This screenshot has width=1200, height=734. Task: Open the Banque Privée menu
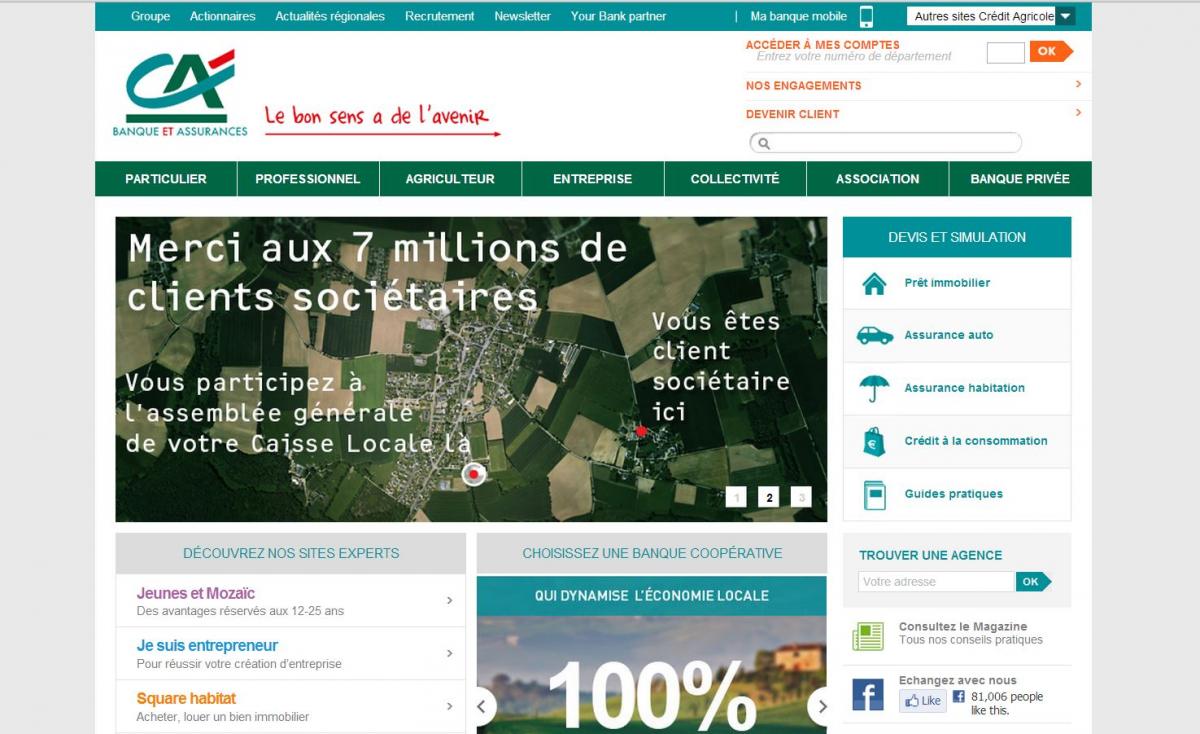1020,179
